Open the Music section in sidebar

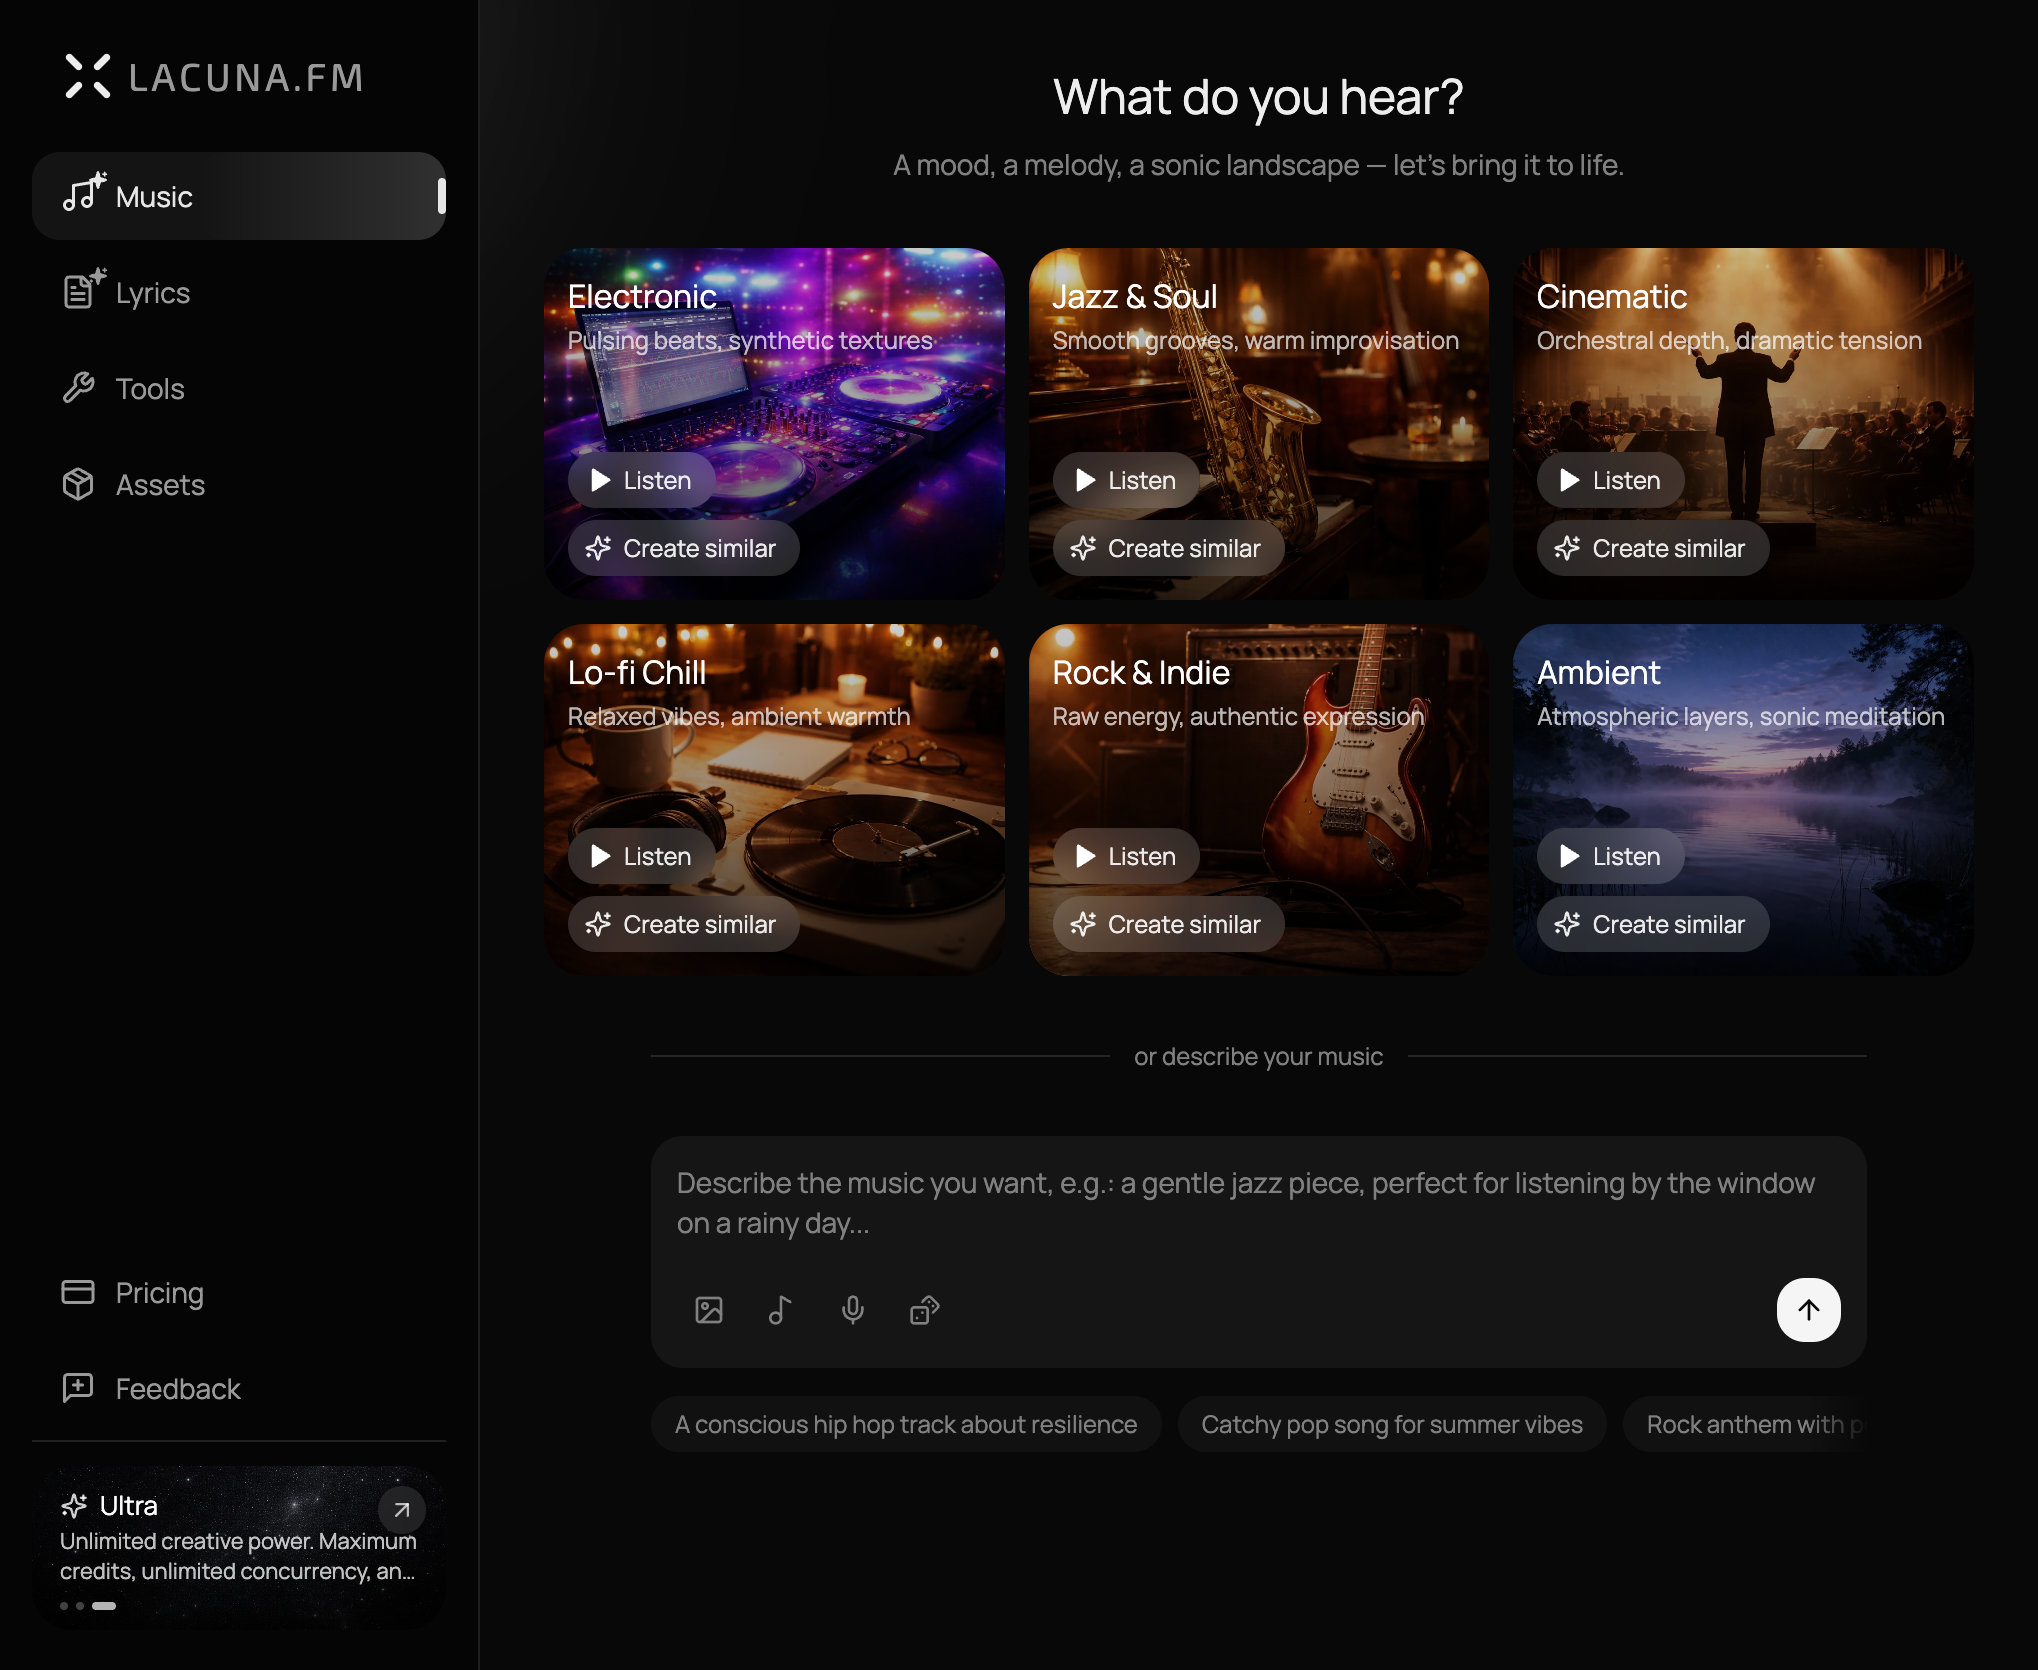click(x=239, y=196)
